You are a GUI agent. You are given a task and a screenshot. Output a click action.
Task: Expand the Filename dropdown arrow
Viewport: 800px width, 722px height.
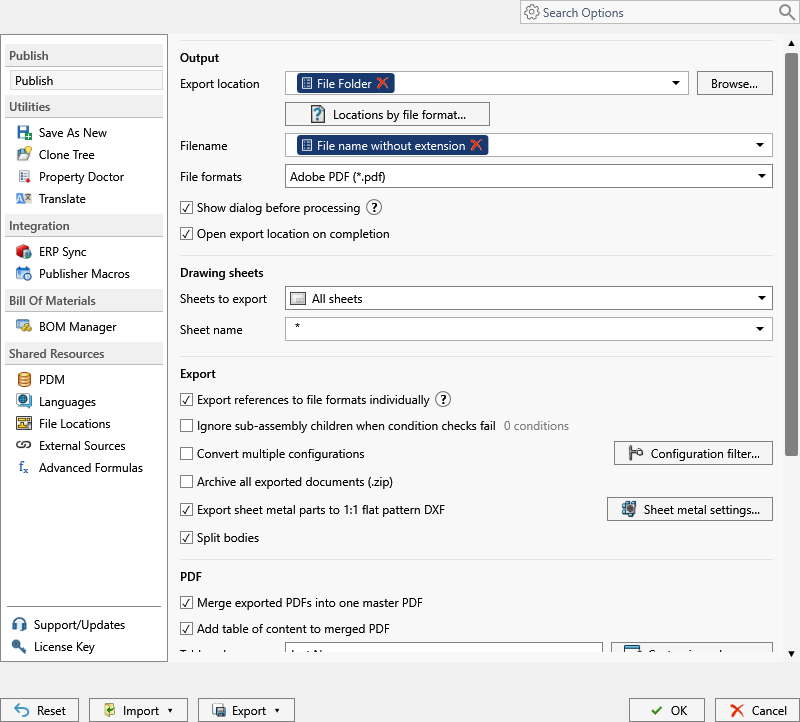click(760, 145)
